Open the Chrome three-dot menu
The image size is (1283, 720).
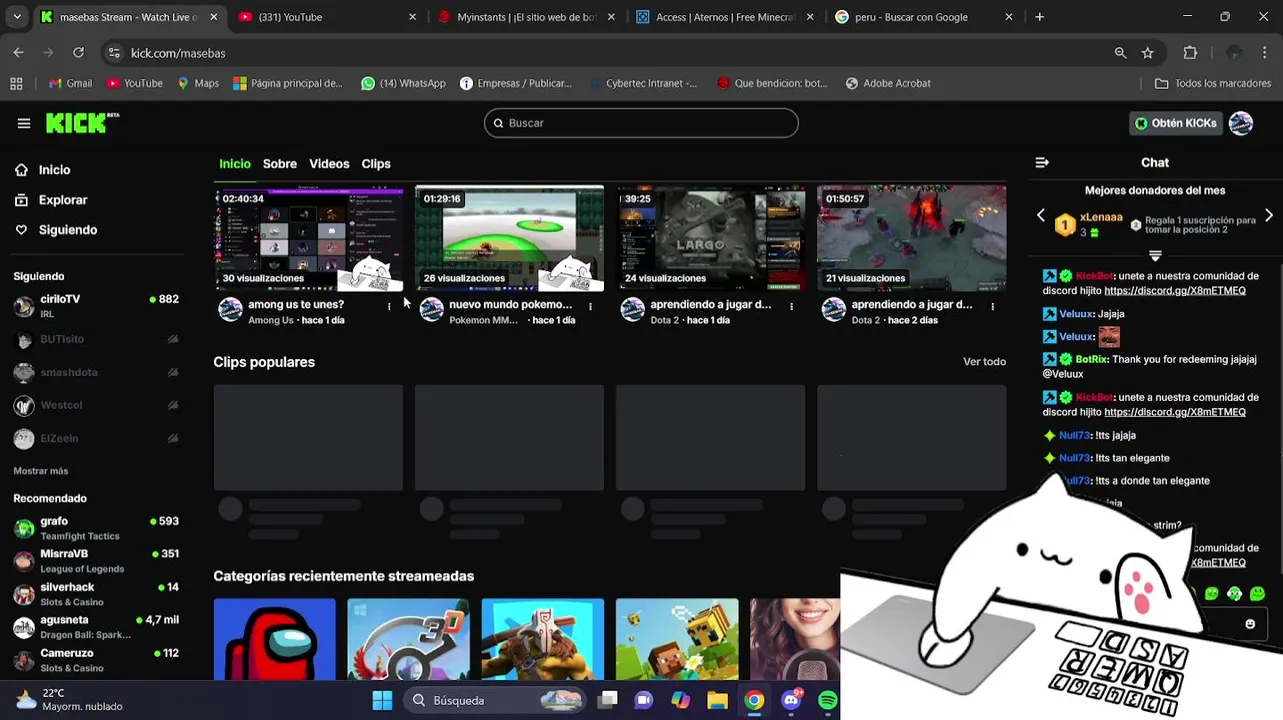click(x=1265, y=53)
